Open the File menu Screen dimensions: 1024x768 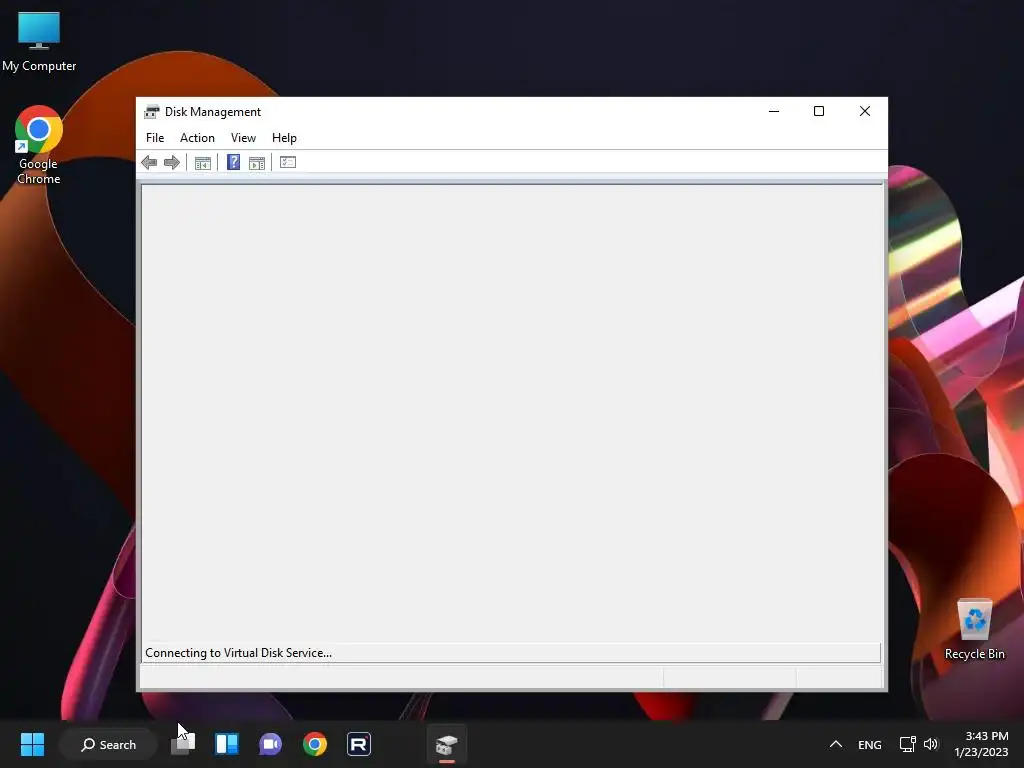[x=155, y=138]
